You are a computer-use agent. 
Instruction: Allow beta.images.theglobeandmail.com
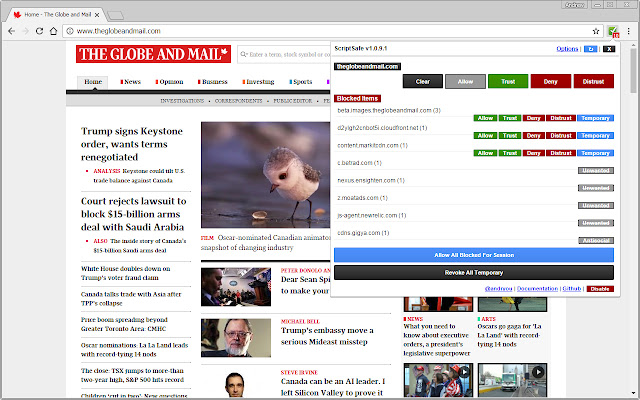[485, 118]
